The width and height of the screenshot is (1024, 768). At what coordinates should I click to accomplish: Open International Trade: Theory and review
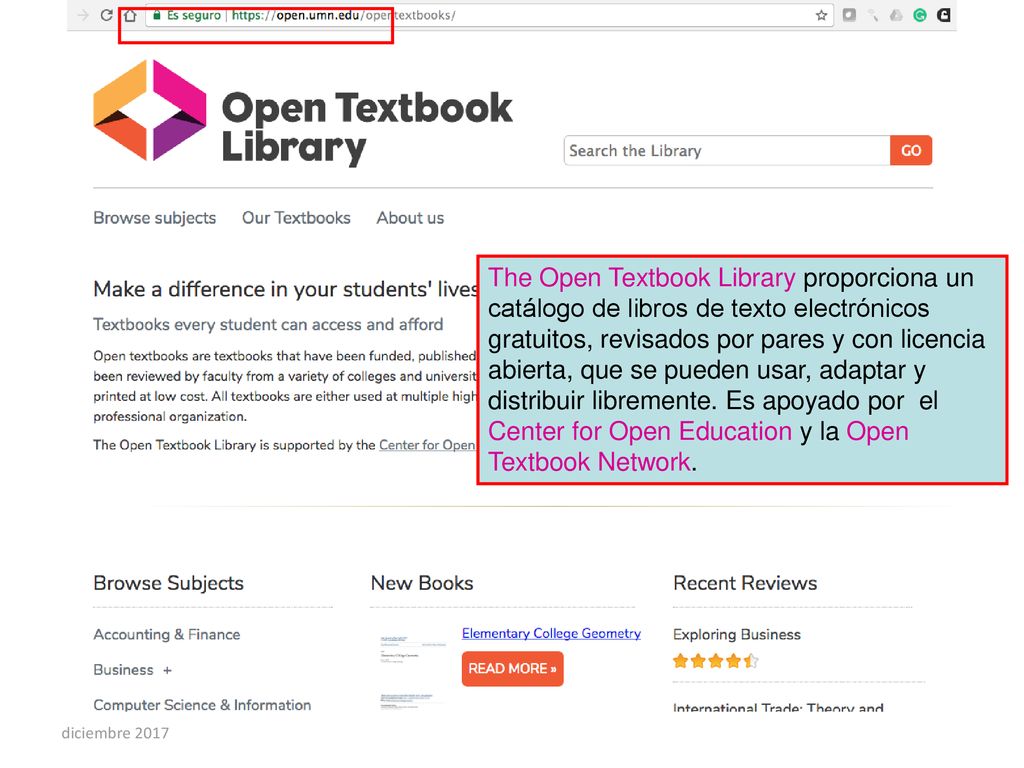pyautogui.click(x=778, y=707)
